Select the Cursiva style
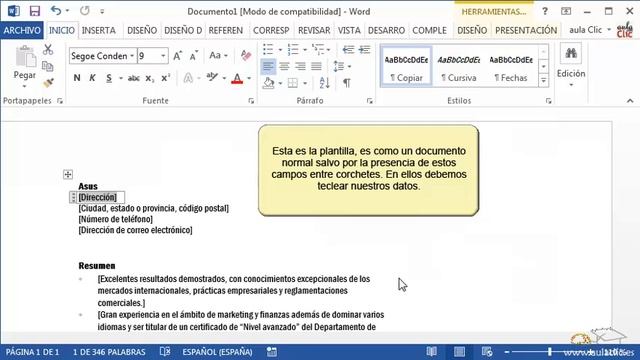The width and height of the screenshot is (640, 360). click(x=458, y=67)
